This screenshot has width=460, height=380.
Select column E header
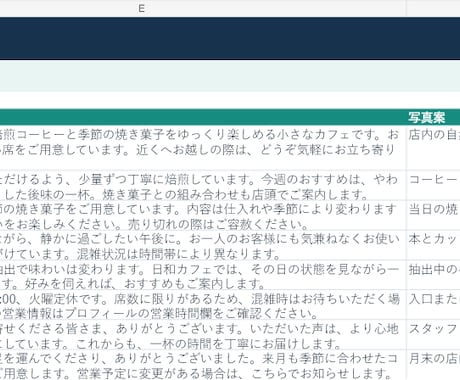(x=203, y=8)
